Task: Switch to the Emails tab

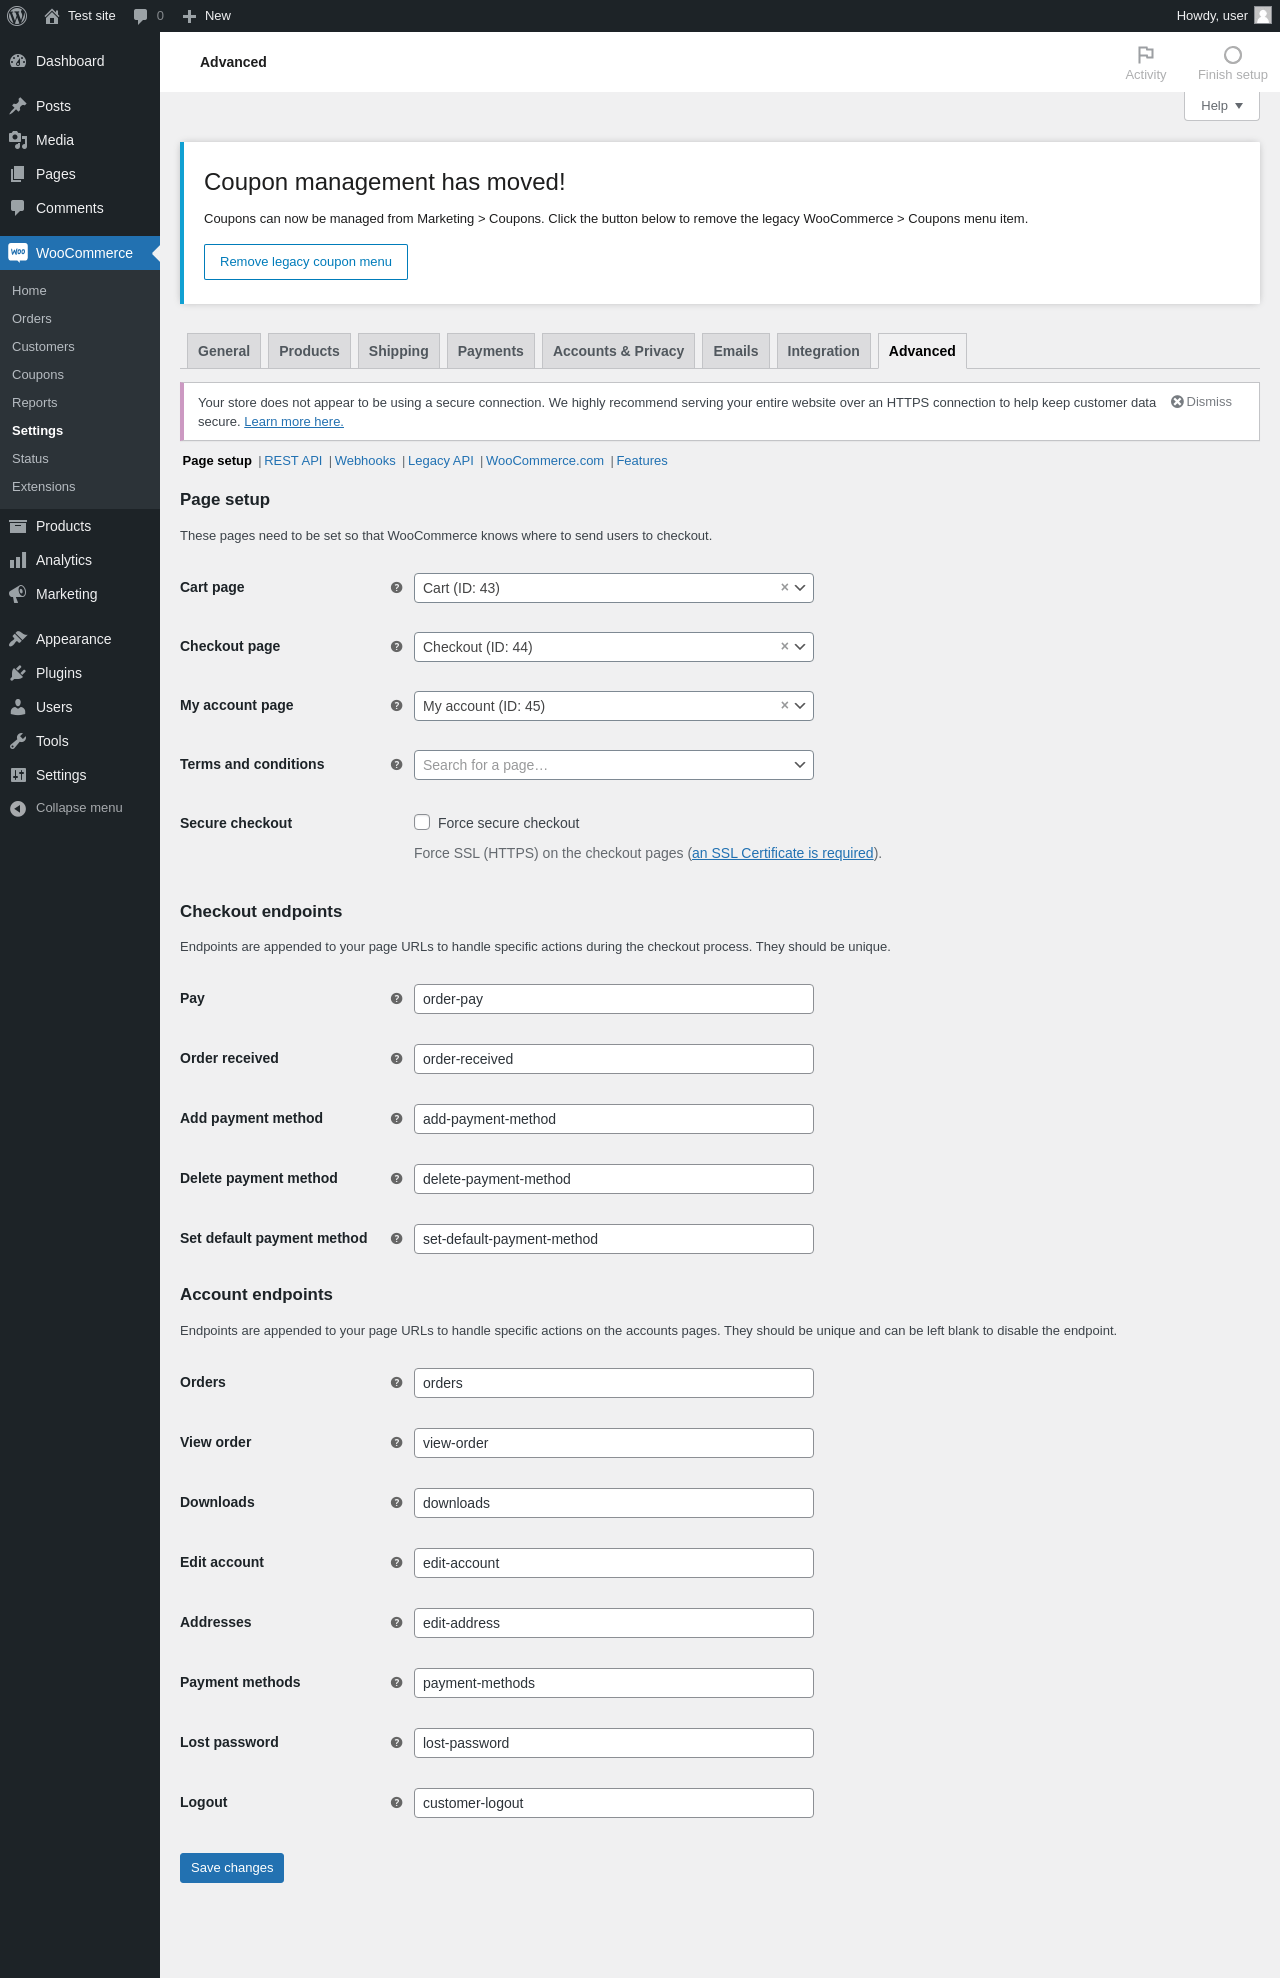Action: click(x=736, y=351)
